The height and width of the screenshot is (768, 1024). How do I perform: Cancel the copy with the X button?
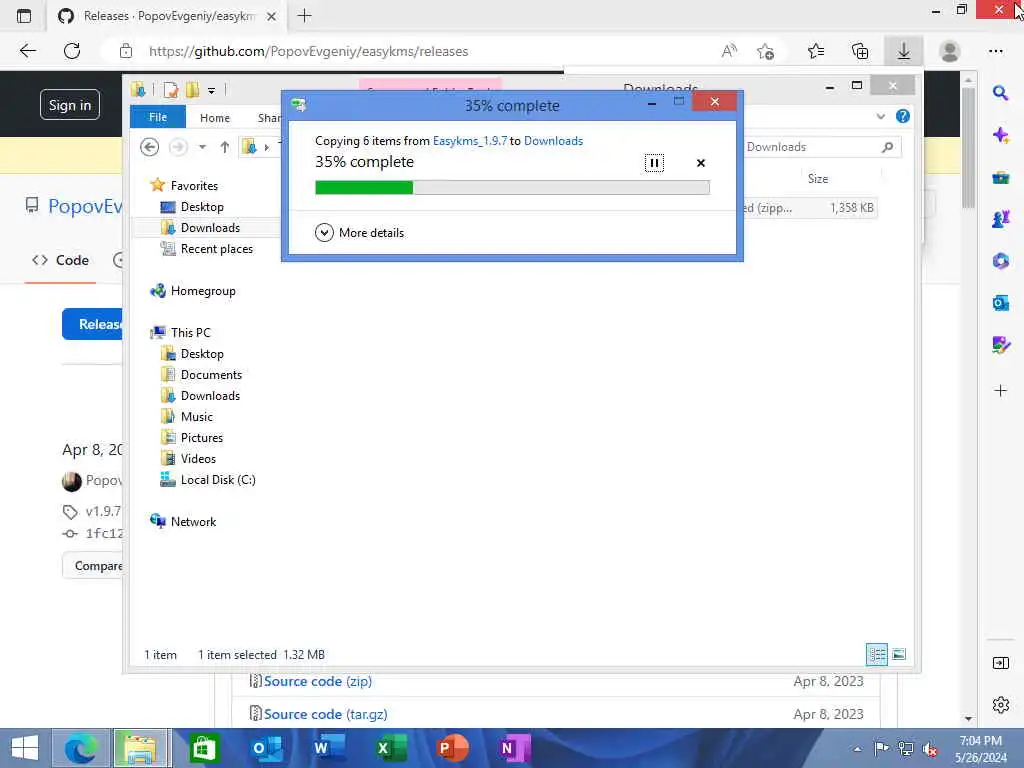click(701, 163)
